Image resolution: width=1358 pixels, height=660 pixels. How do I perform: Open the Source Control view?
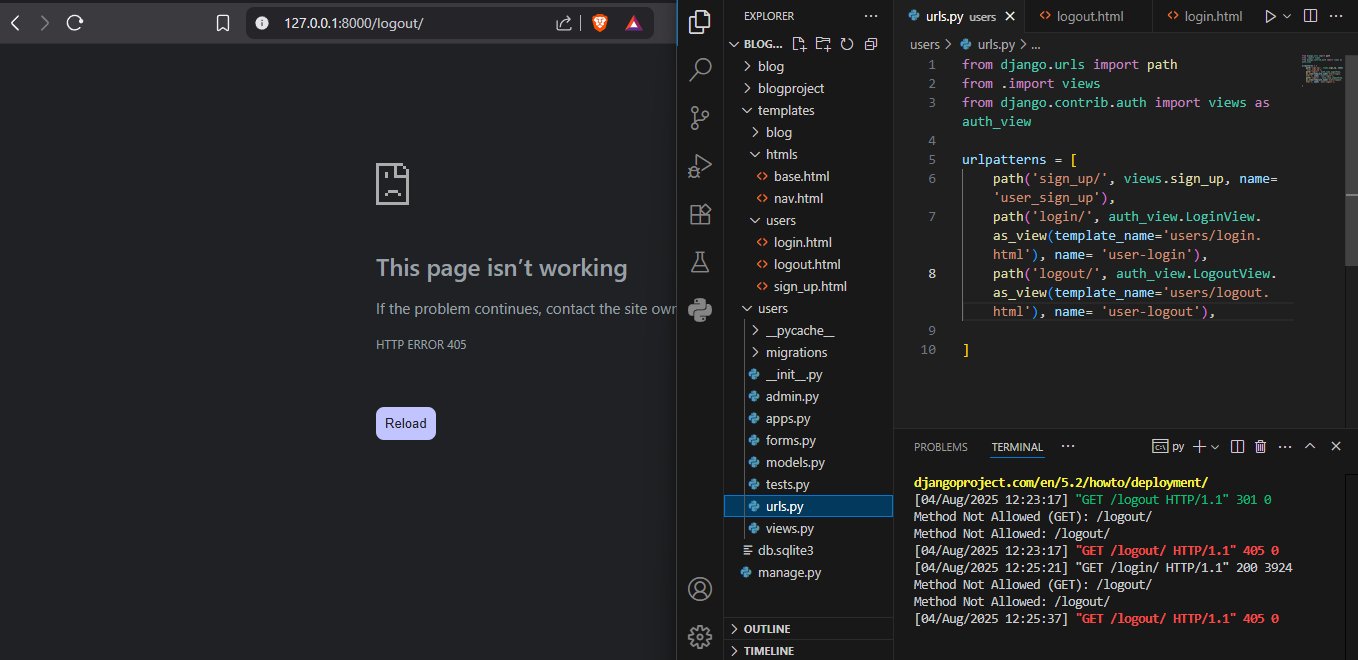pyautogui.click(x=701, y=118)
